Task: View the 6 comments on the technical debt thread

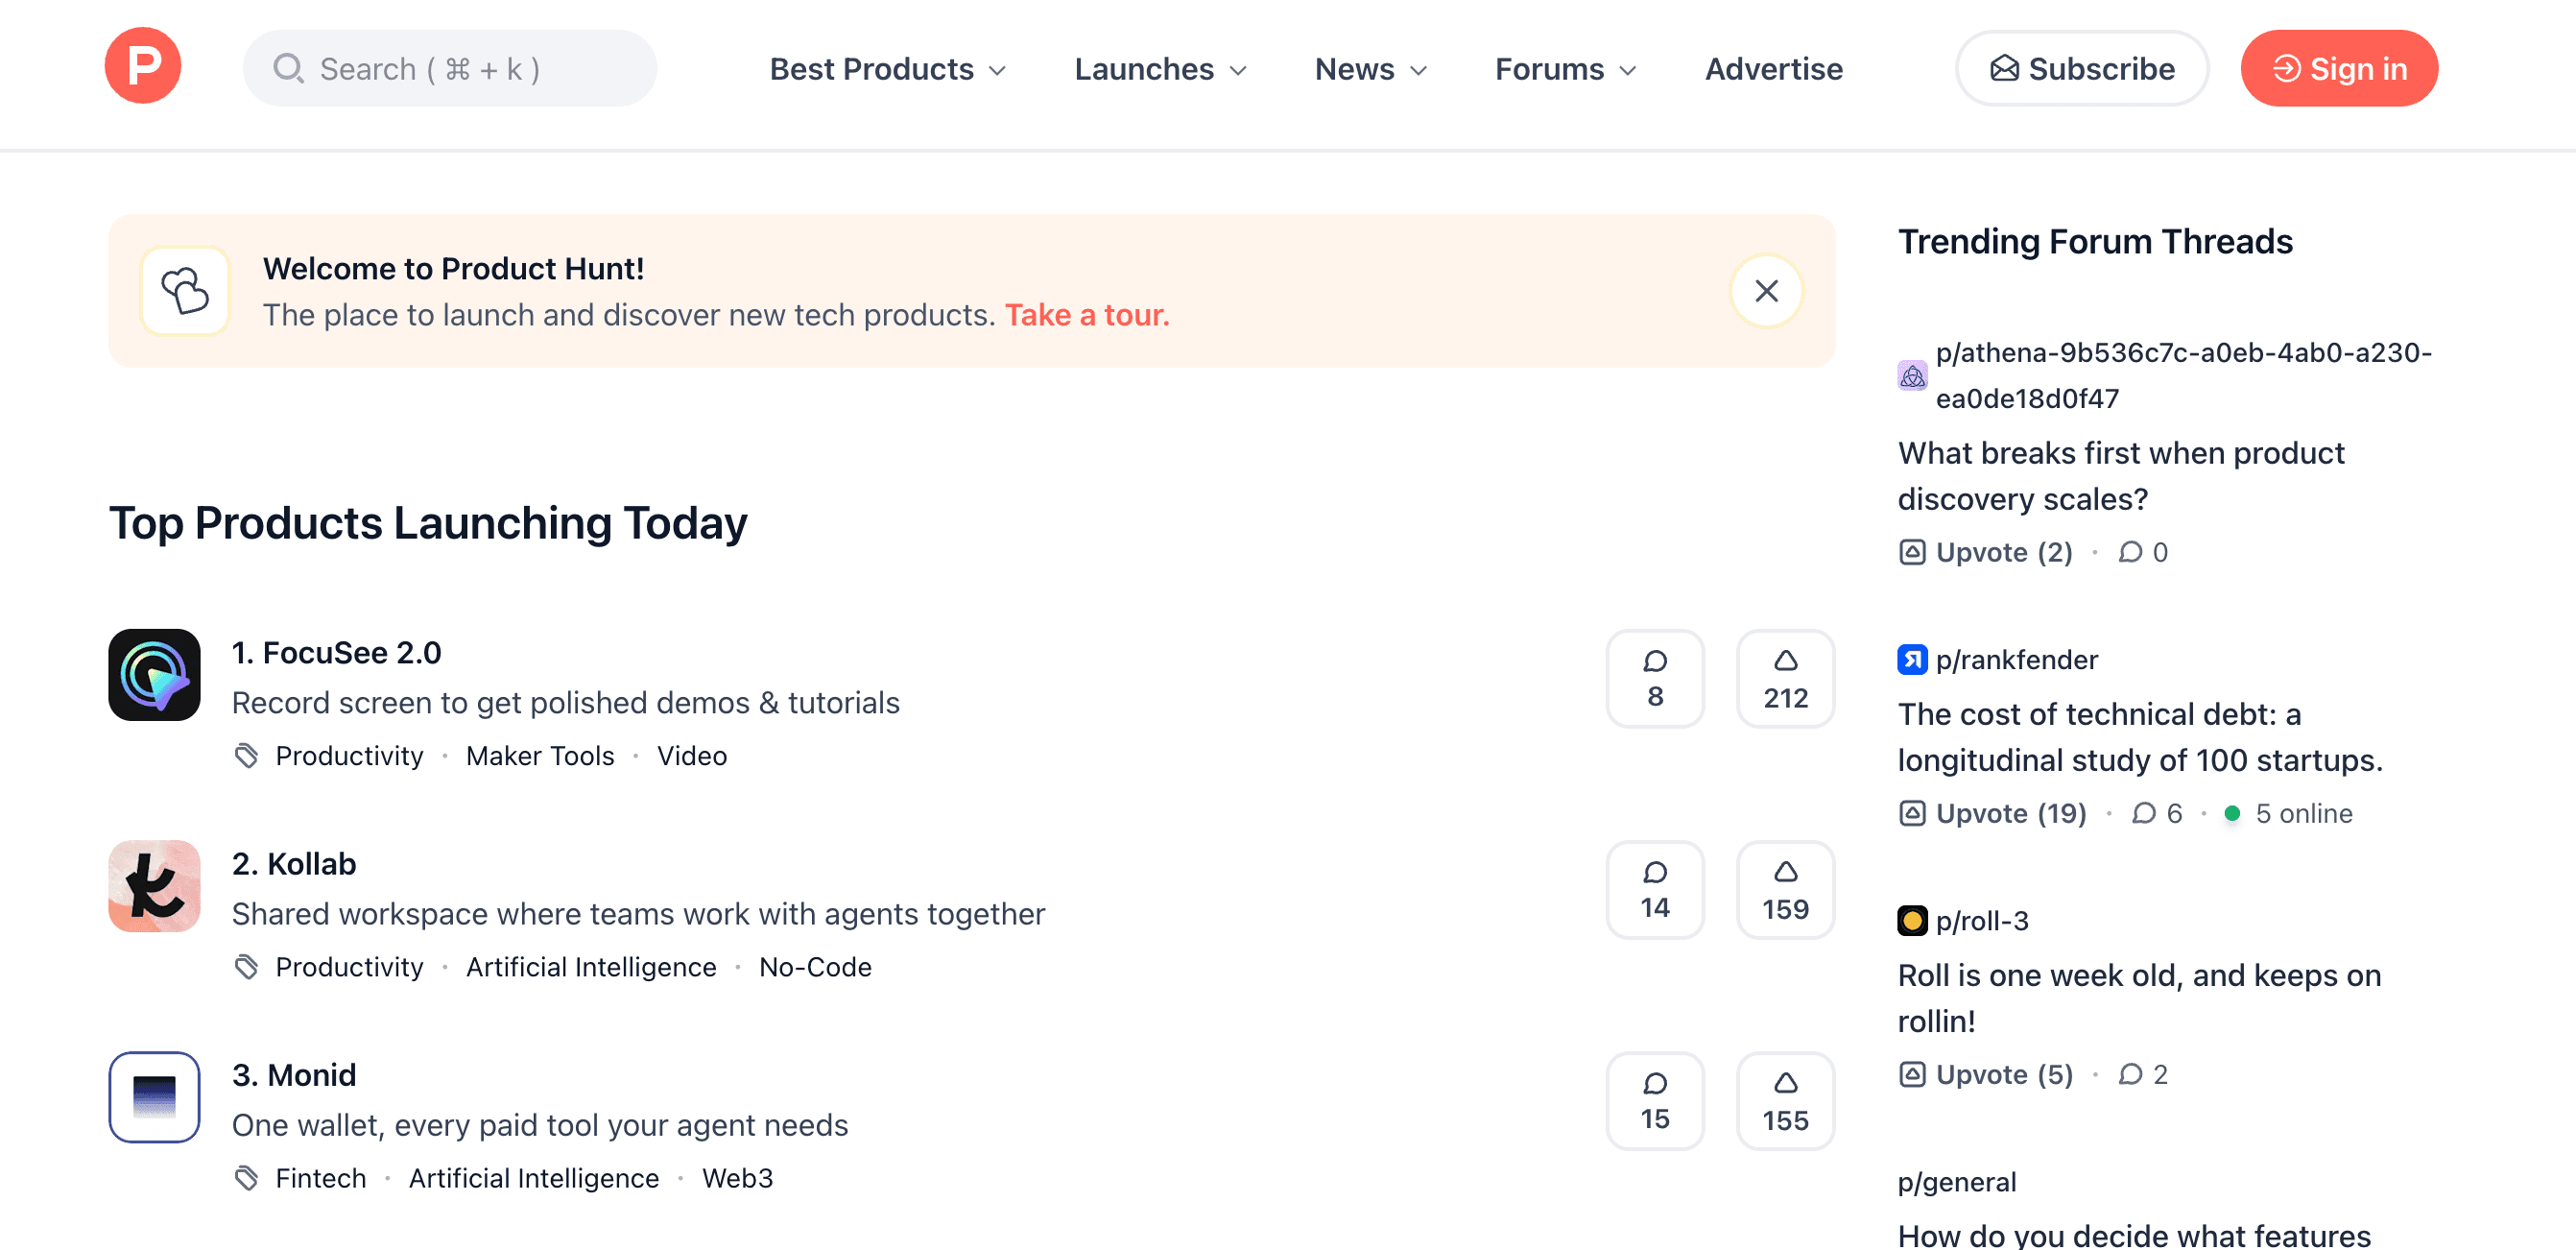Action: point(2157,813)
